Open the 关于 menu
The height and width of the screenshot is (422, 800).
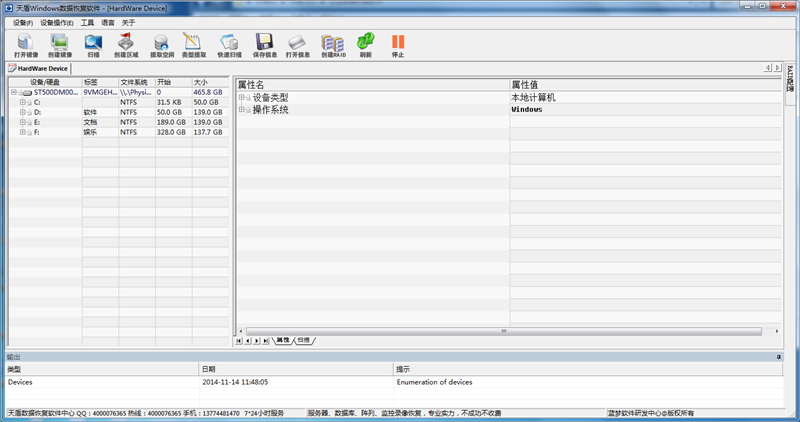click(128, 23)
